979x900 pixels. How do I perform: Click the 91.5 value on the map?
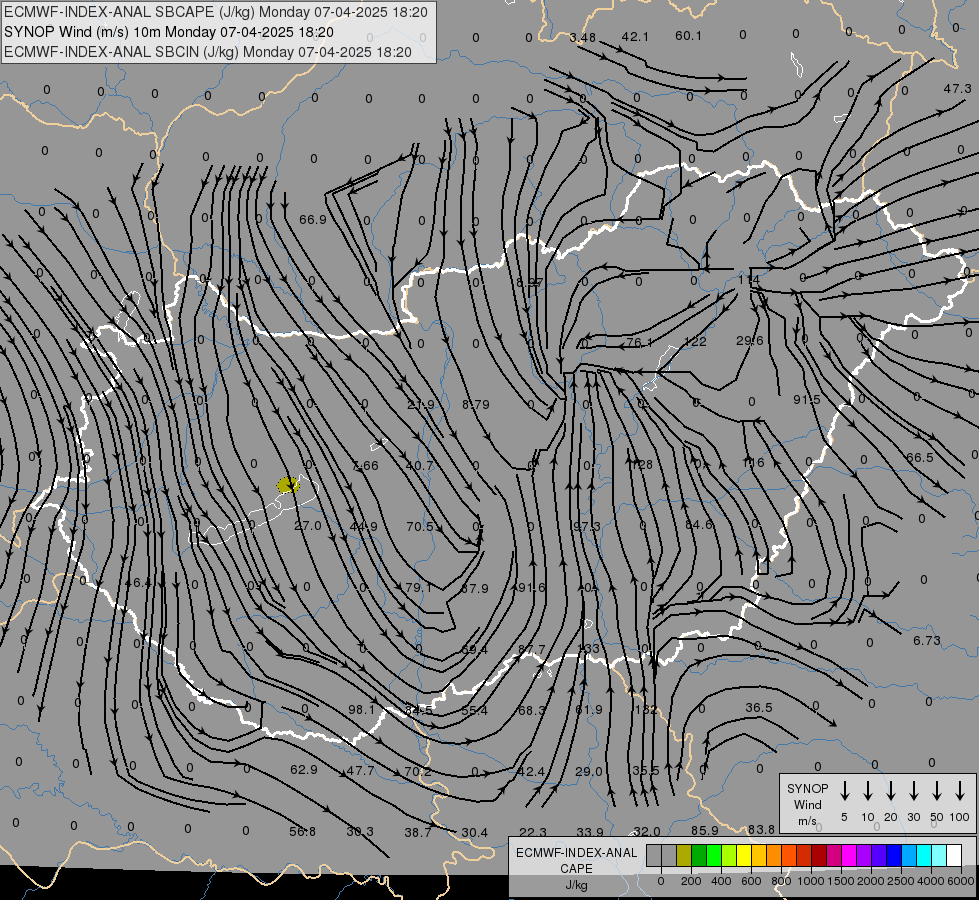tap(807, 399)
